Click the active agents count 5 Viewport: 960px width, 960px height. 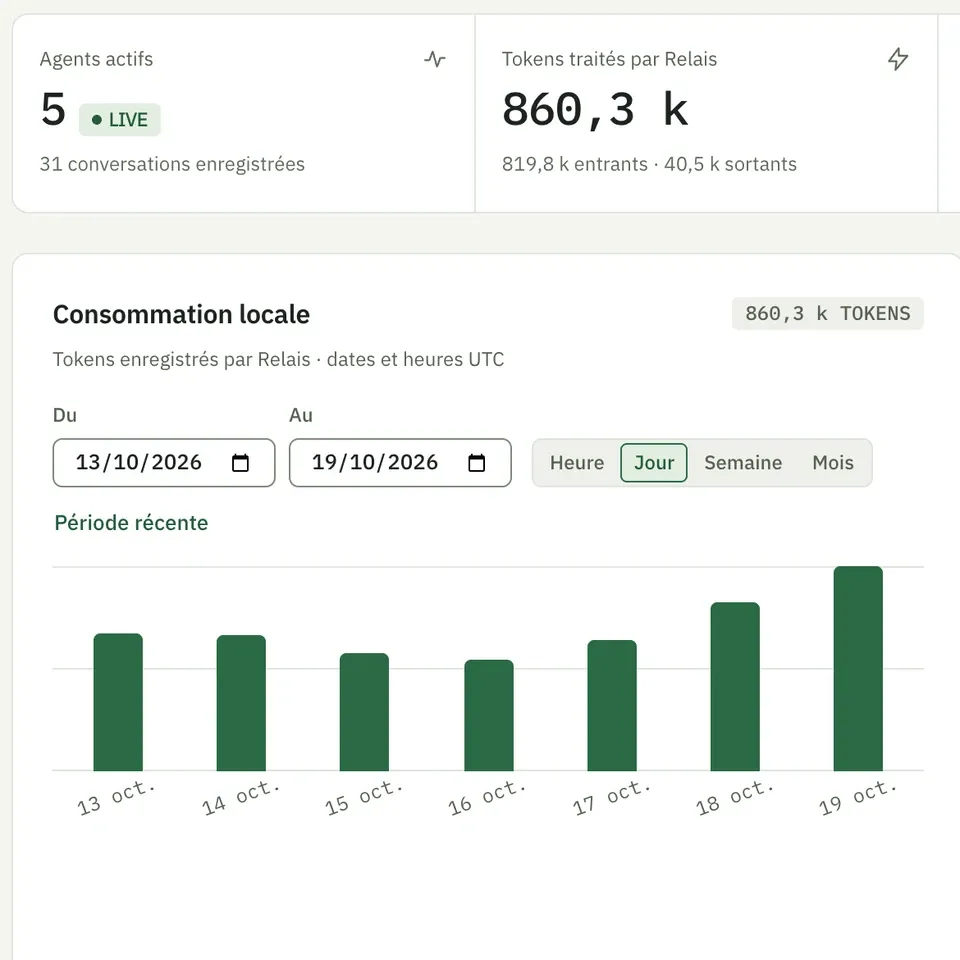[x=53, y=110]
